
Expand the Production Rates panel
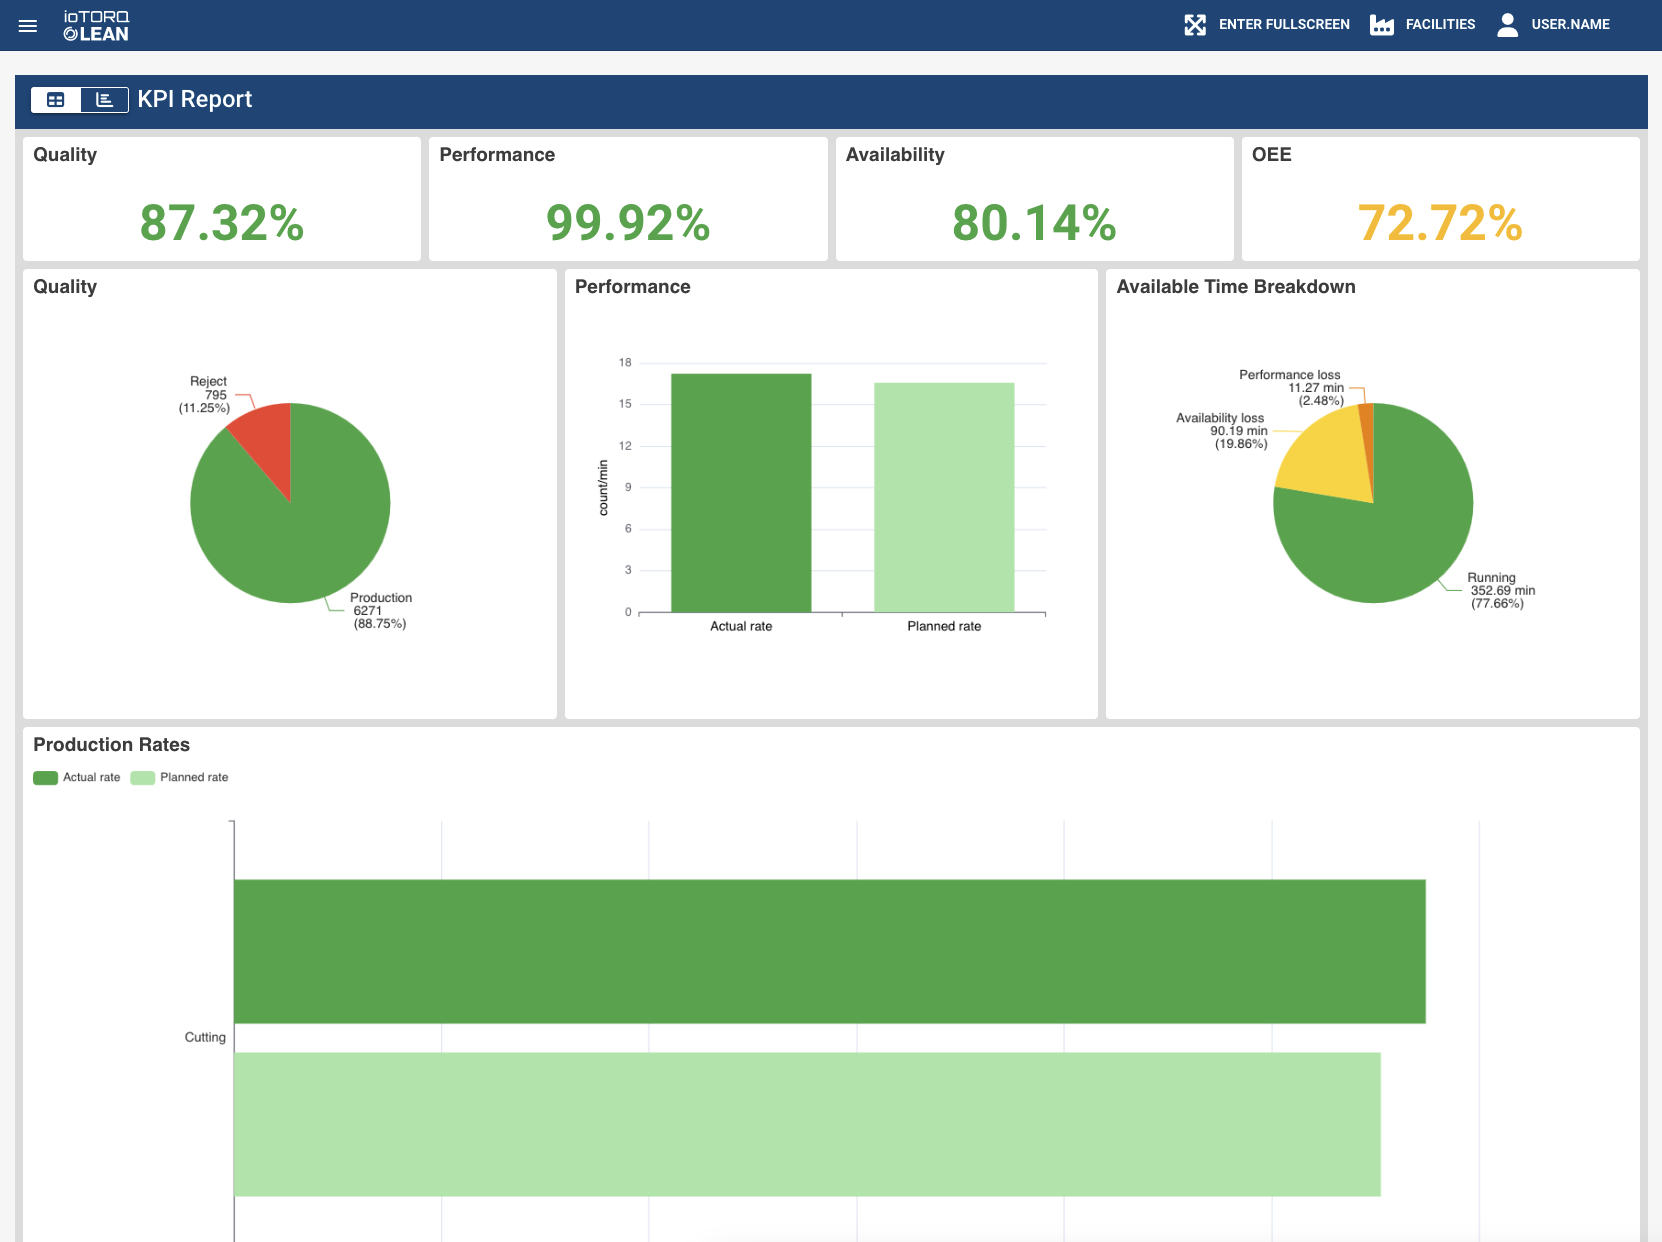(x=111, y=744)
